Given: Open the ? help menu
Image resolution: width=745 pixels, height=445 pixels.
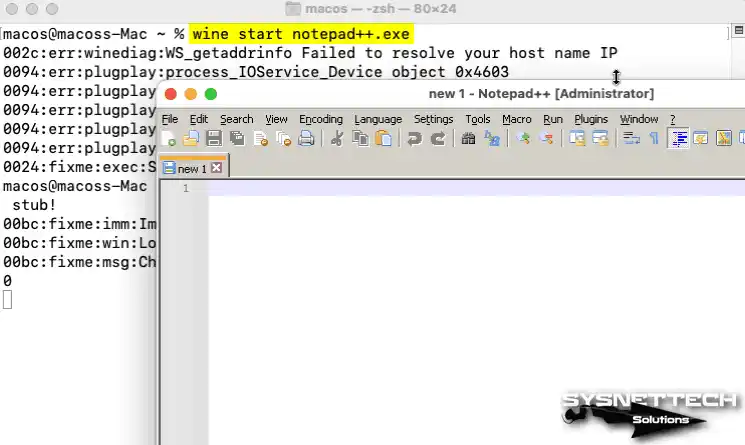Looking at the screenshot, I should [x=672, y=119].
